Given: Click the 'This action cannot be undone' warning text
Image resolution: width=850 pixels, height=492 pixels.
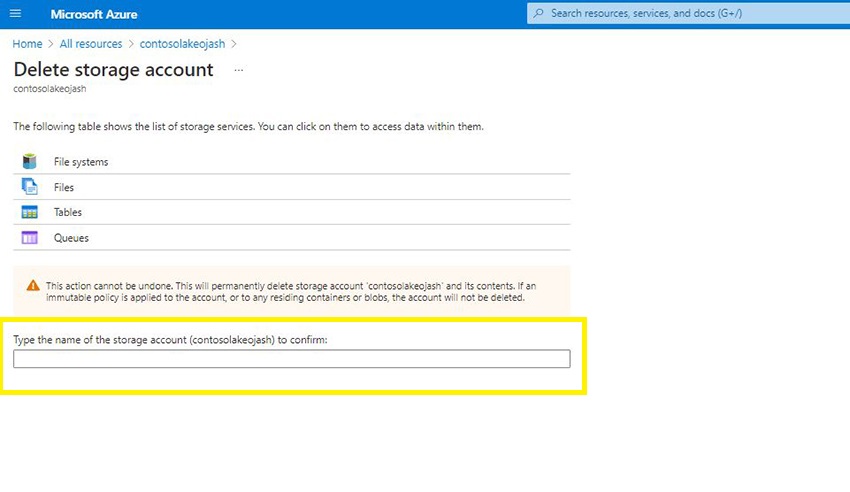Looking at the screenshot, I should point(291,292).
